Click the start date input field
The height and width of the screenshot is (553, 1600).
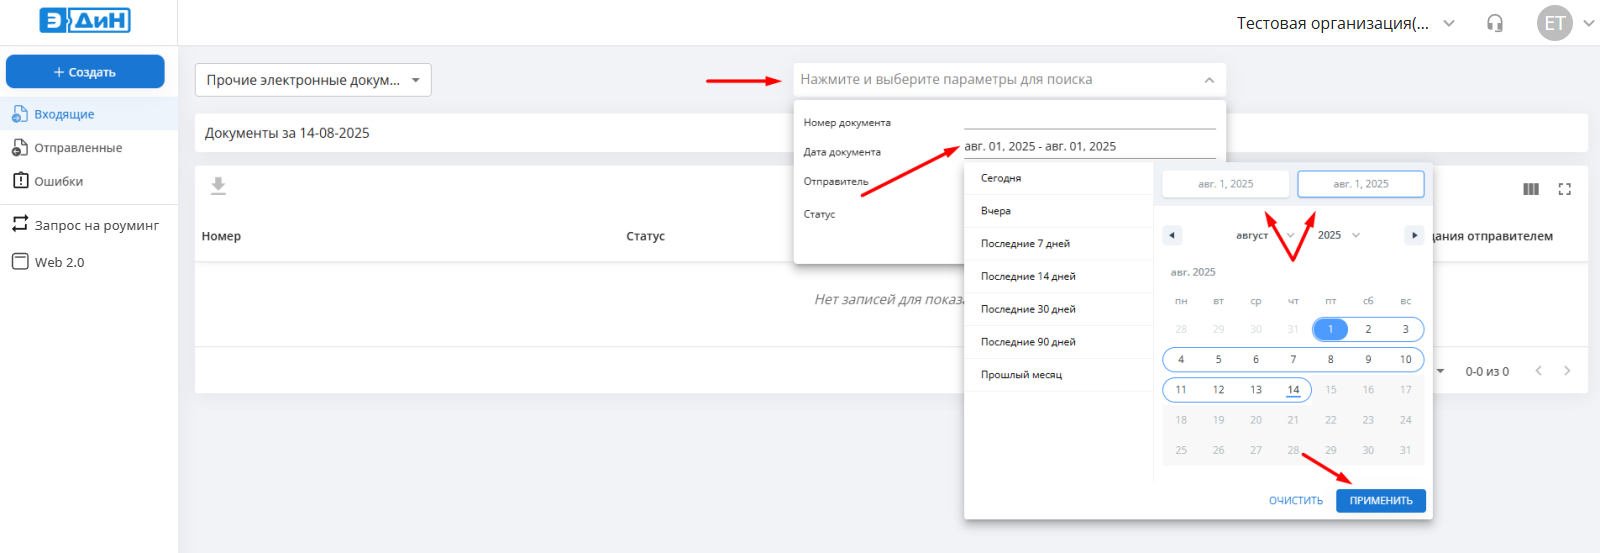click(x=1225, y=184)
